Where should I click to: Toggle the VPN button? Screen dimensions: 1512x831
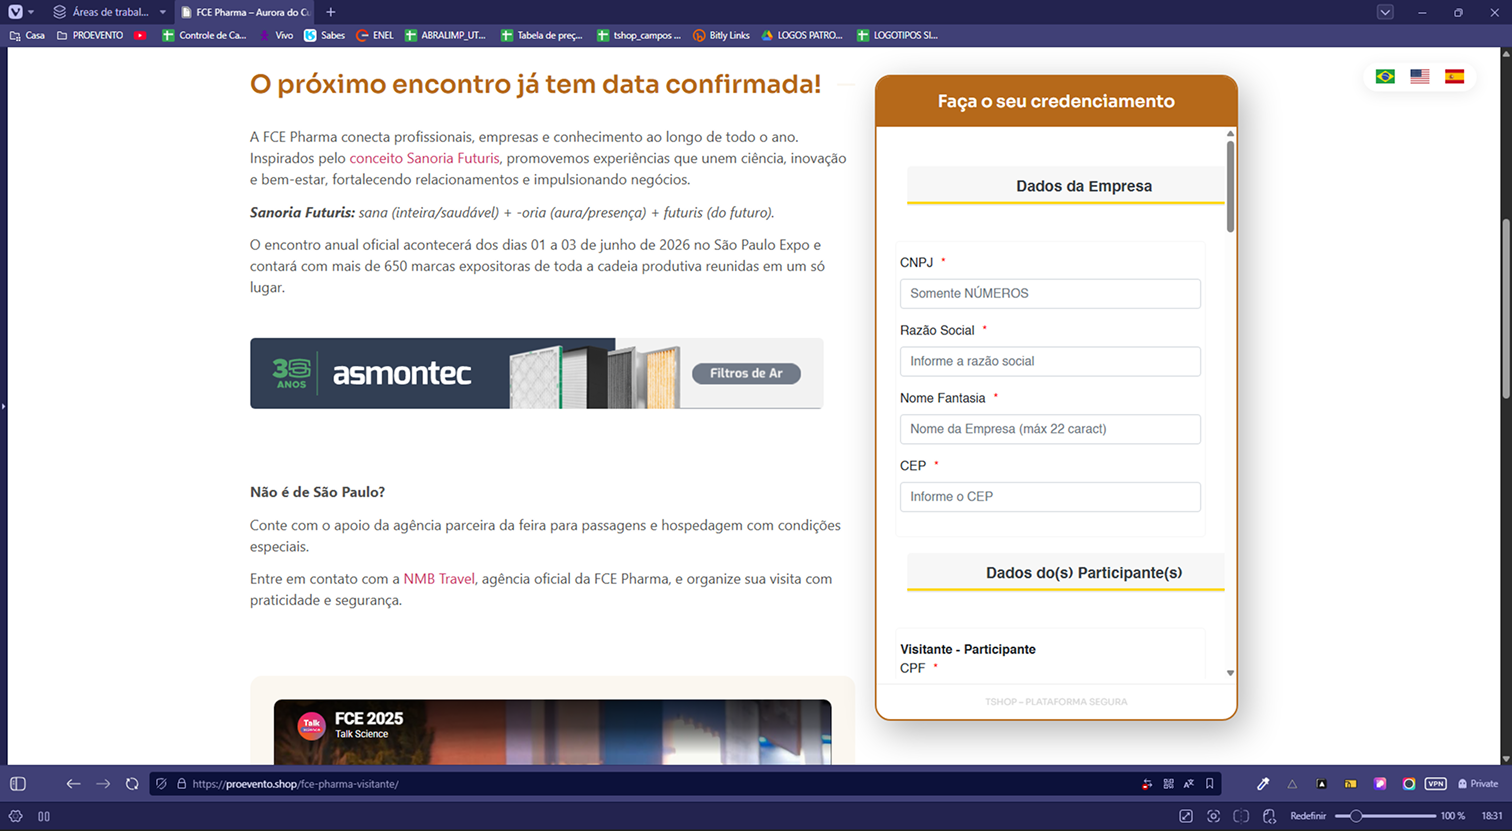click(1436, 784)
